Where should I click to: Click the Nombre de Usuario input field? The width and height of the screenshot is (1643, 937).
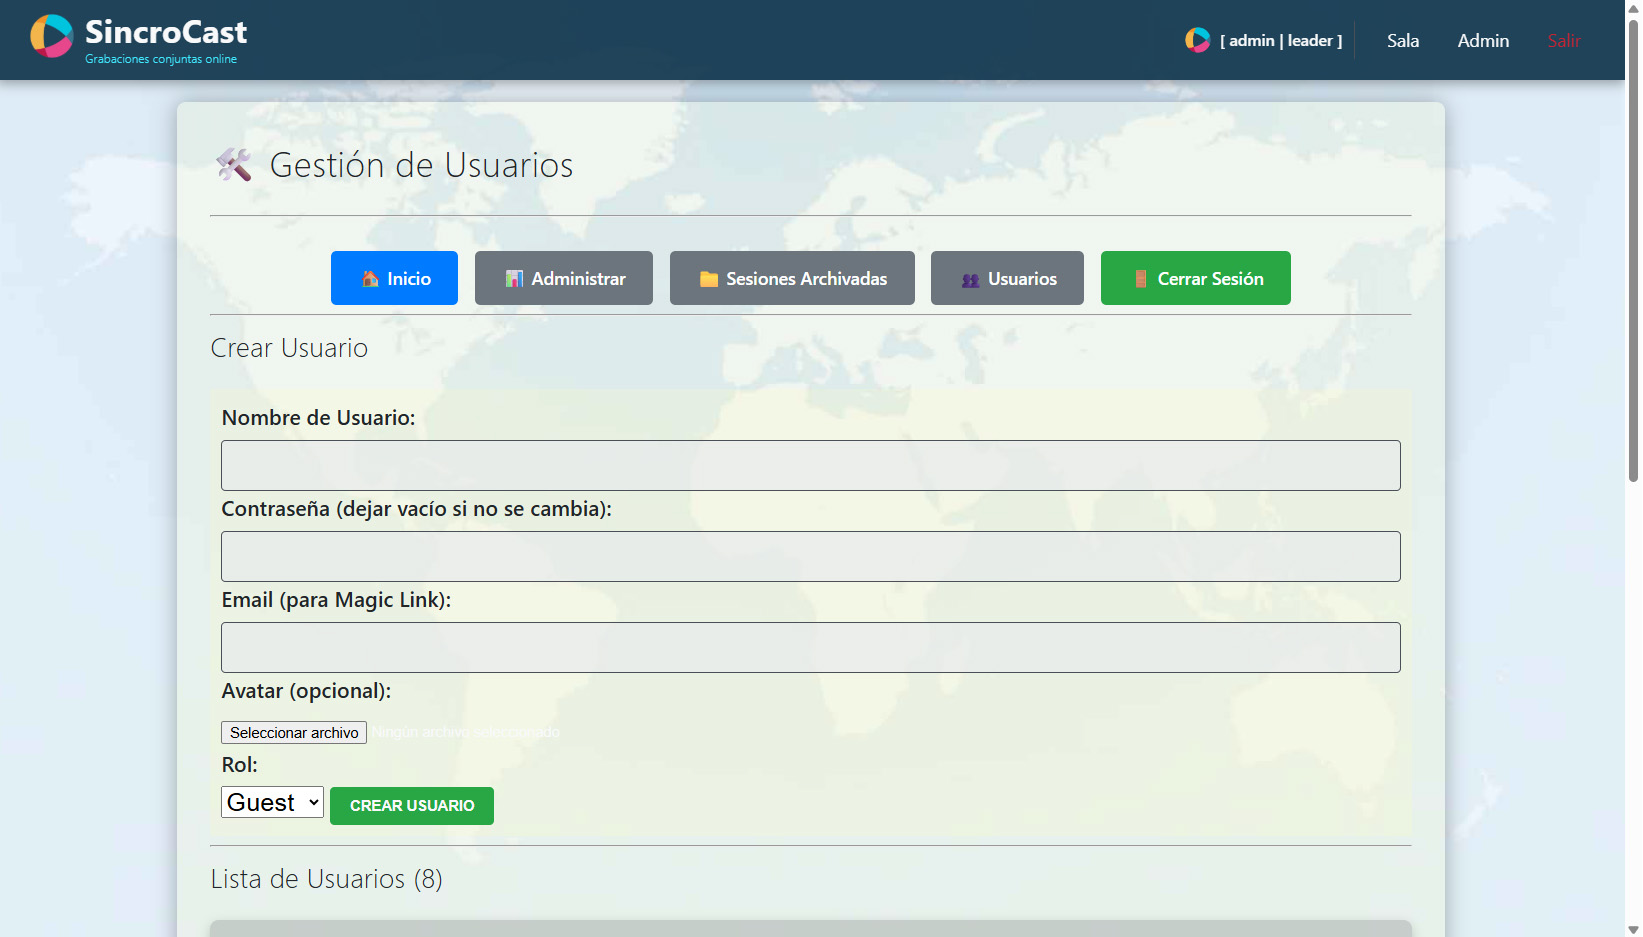pyautogui.click(x=810, y=465)
